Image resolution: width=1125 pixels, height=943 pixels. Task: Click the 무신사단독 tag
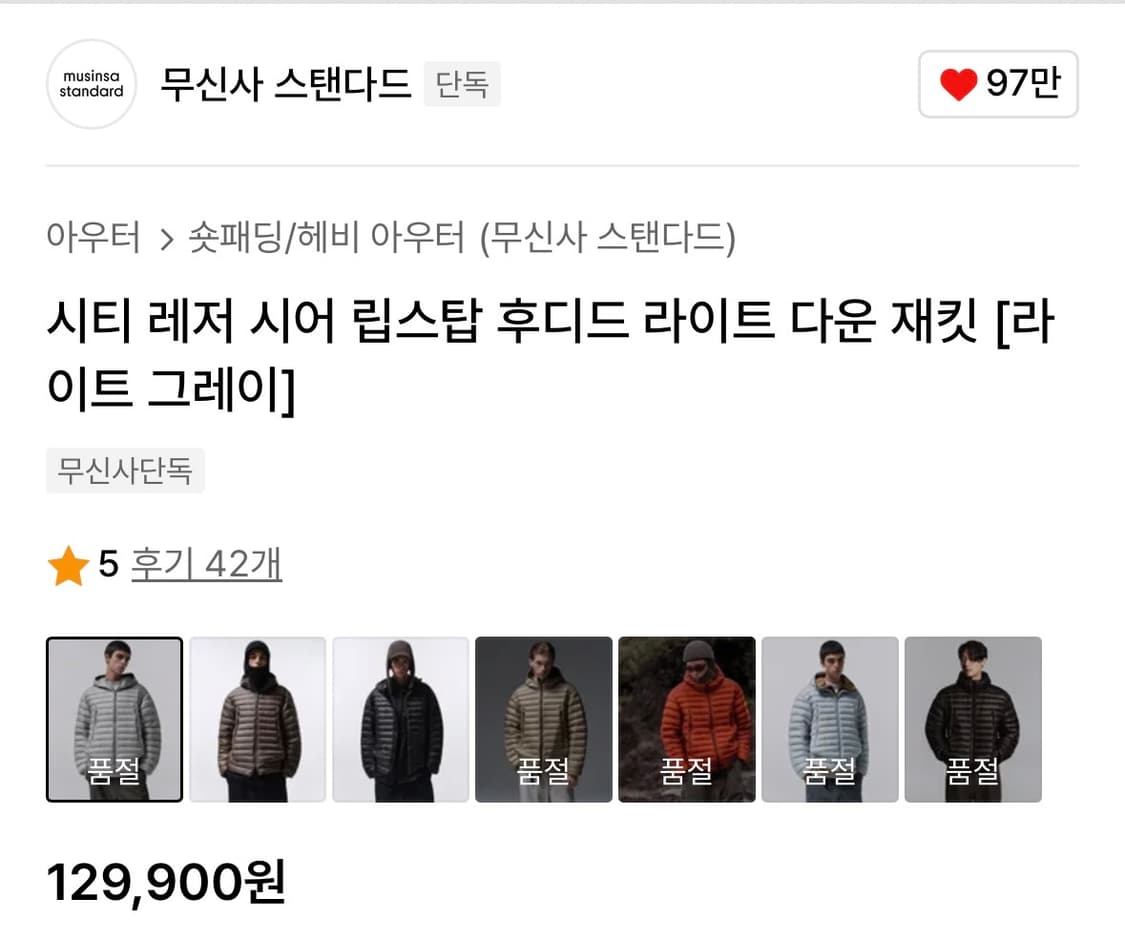tap(126, 471)
